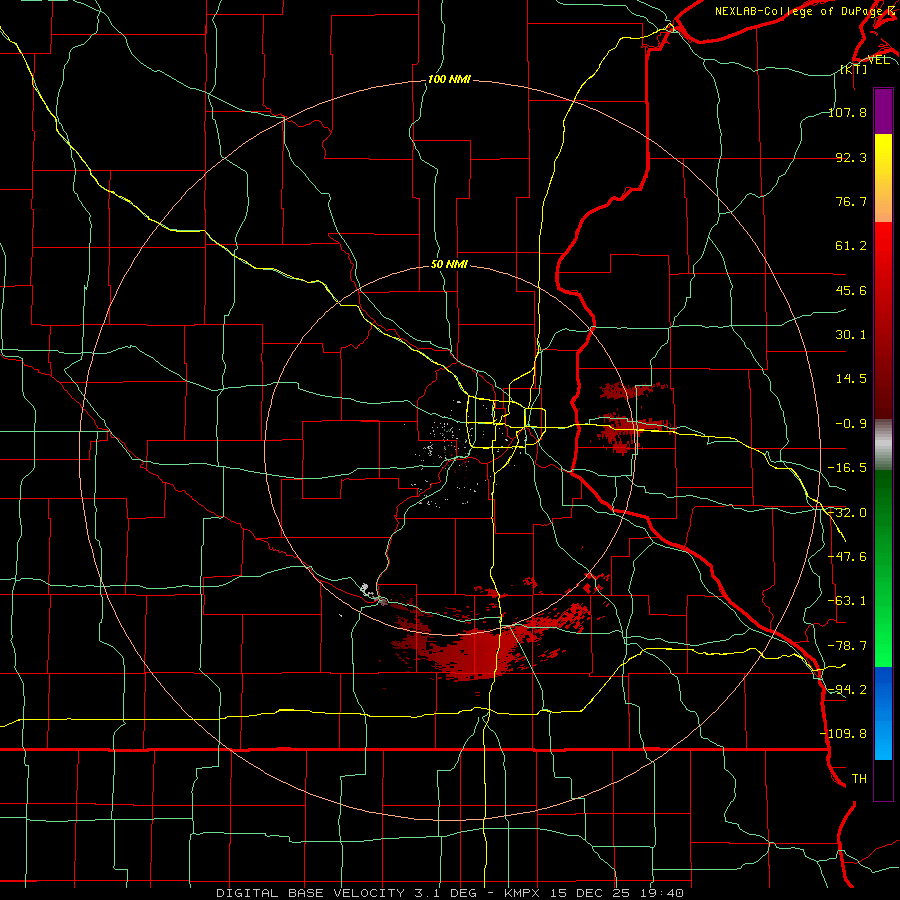Click the 92.3 value on velocity scale
This screenshot has width=900, height=900.
[x=851, y=157]
